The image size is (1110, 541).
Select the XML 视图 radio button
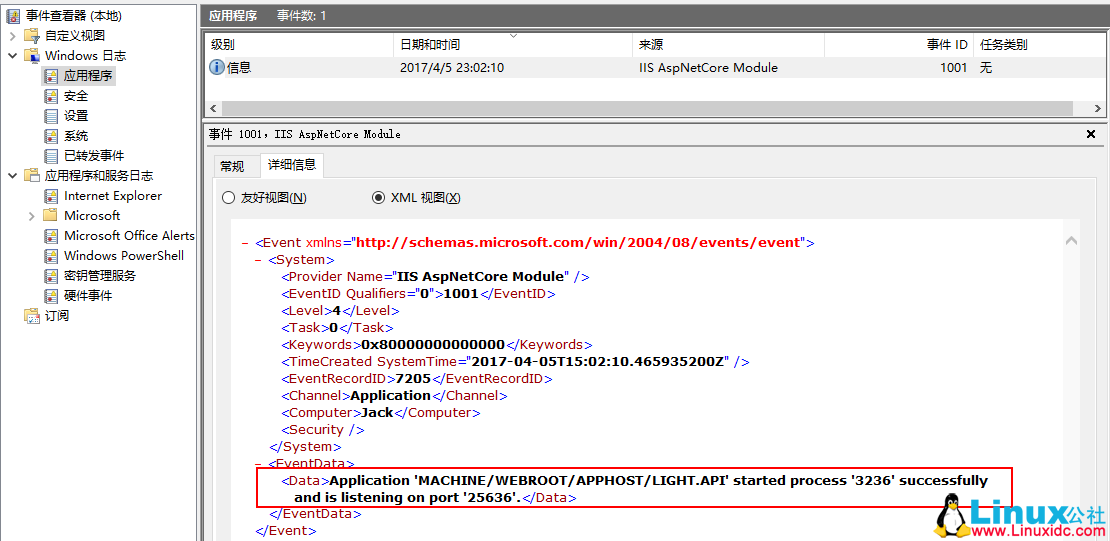click(379, 198)
